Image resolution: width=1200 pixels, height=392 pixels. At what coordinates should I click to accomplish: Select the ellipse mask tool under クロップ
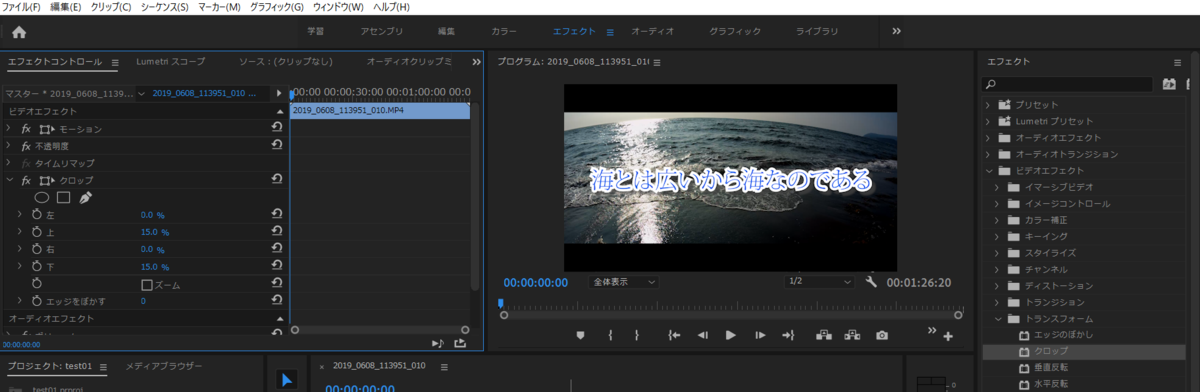click(x=42, y=198)
